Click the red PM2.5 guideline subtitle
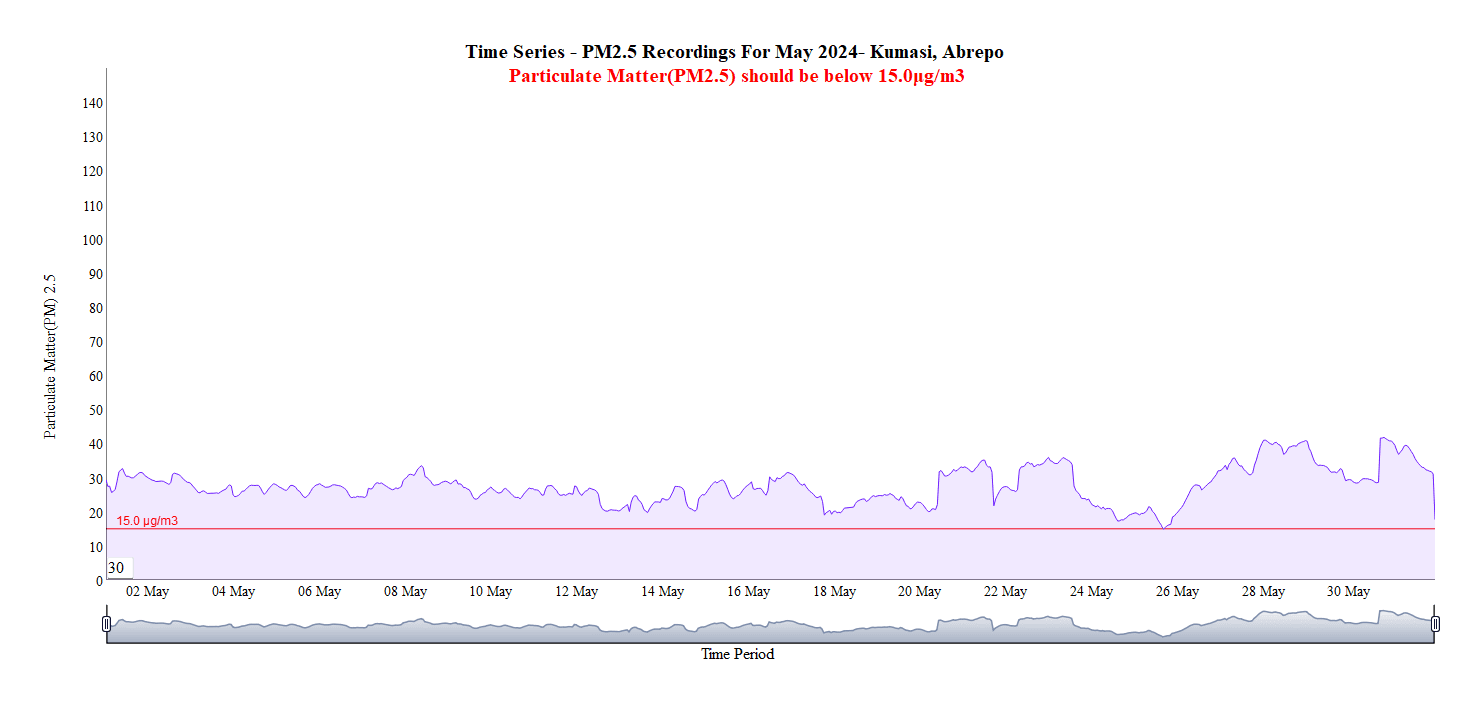This screenshot has height=702, width=1480. [x=736, y=76]
